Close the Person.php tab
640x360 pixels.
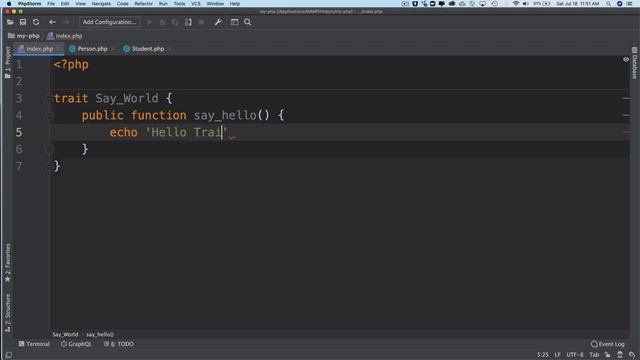(113, 49)
